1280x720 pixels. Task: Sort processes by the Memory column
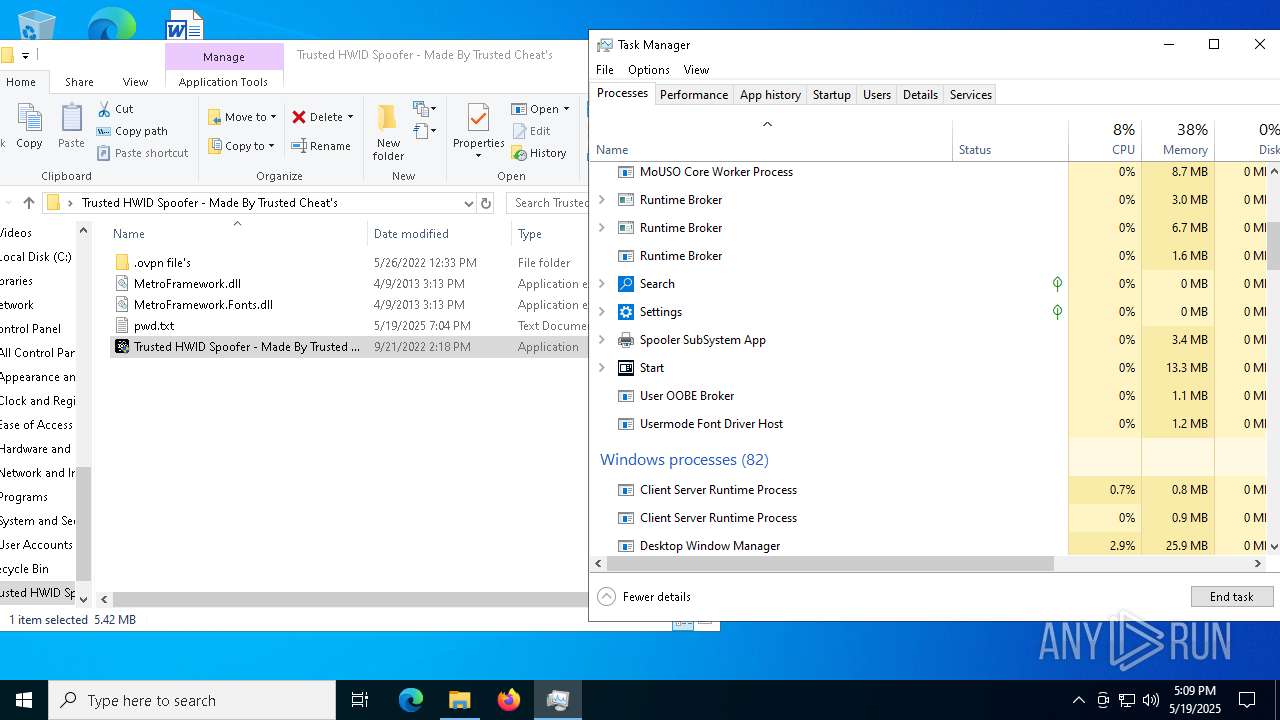[1178, 139]
